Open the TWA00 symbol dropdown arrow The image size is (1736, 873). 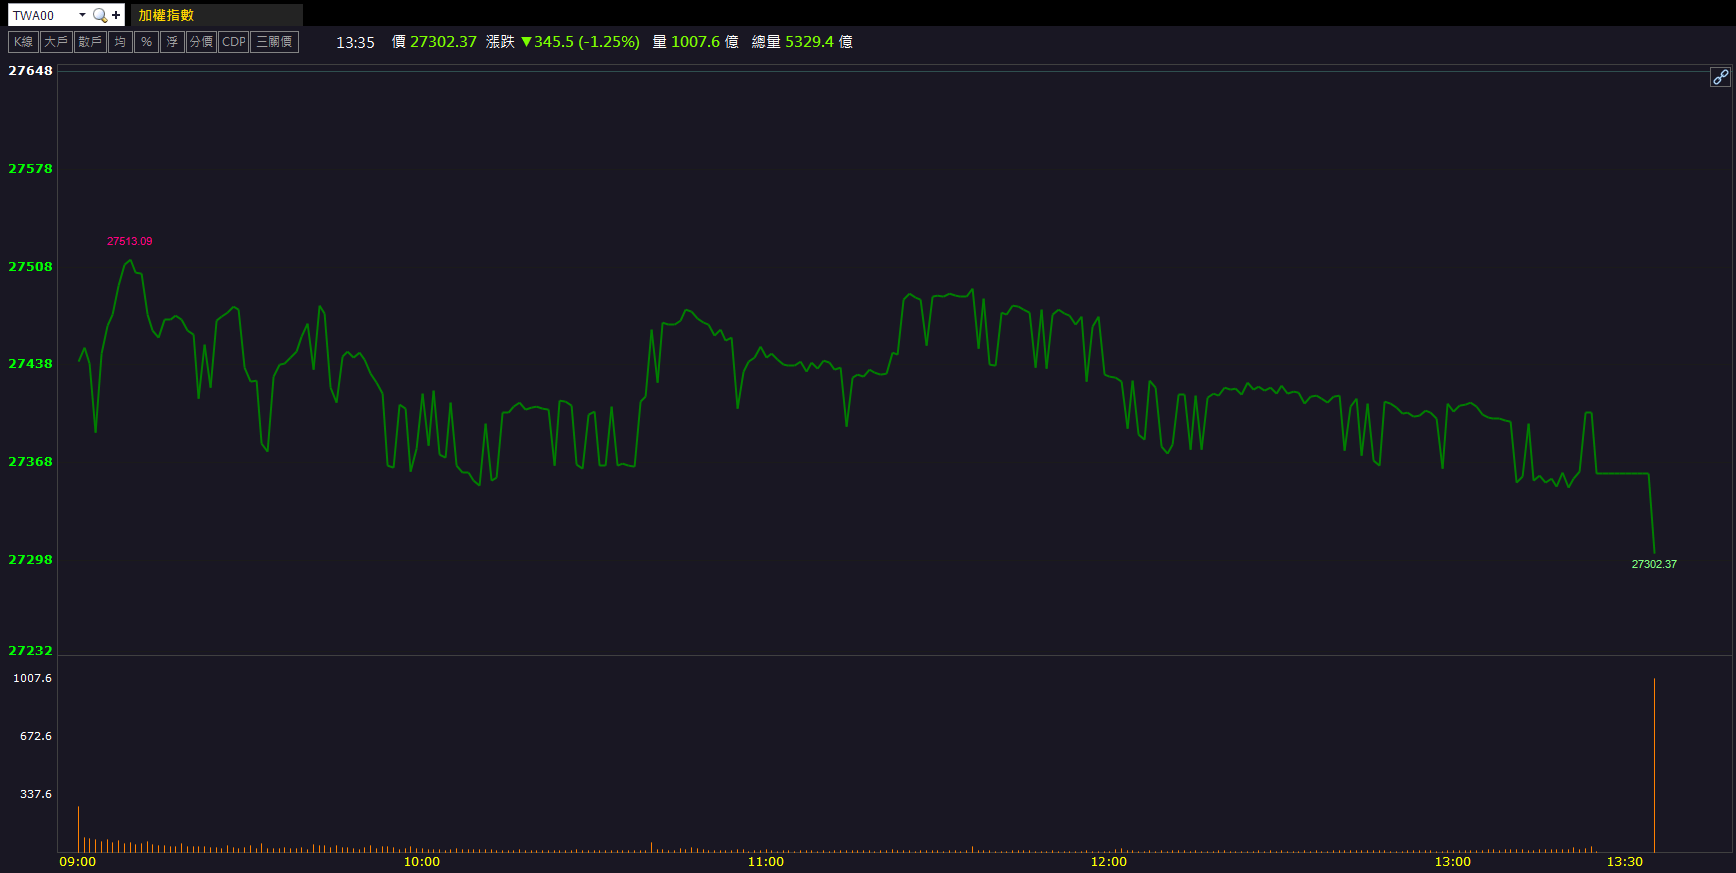[x=82, y=15]
